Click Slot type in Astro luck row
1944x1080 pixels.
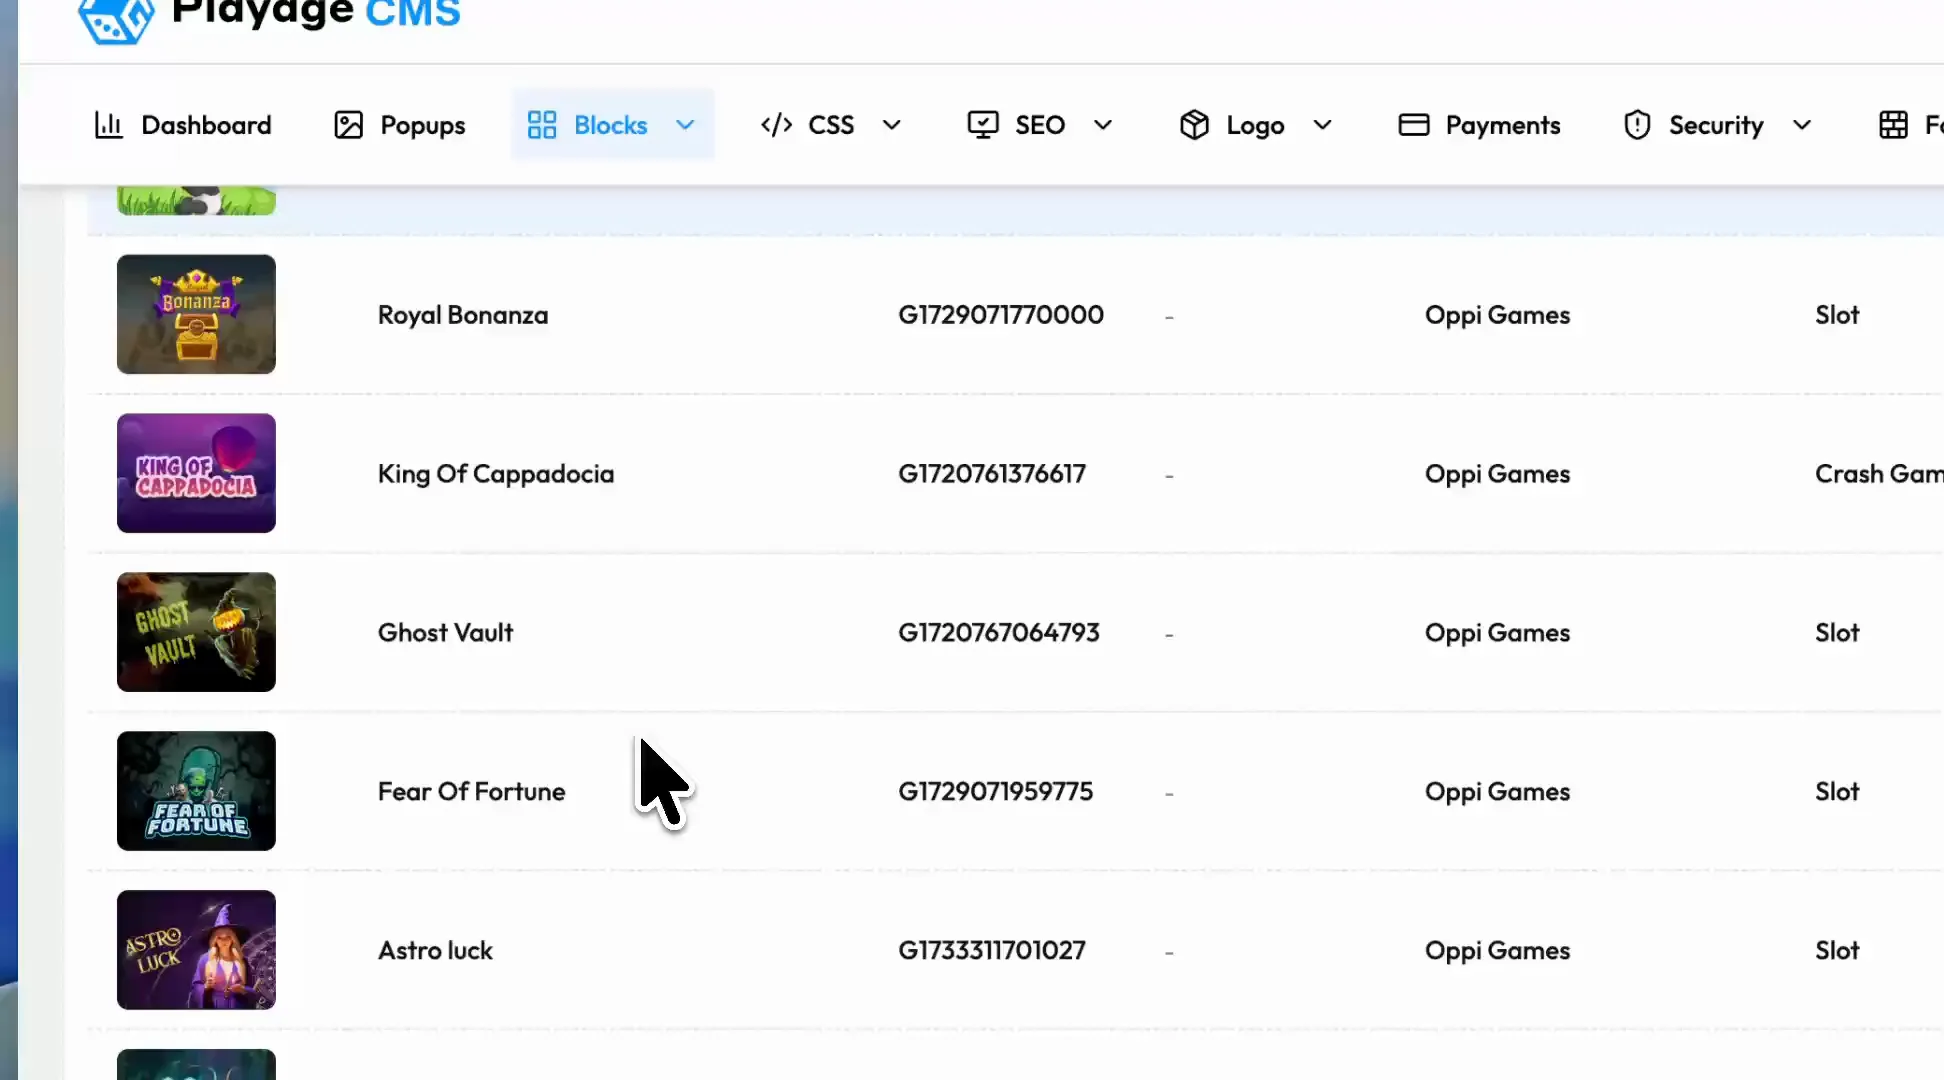pos(1837,951)
